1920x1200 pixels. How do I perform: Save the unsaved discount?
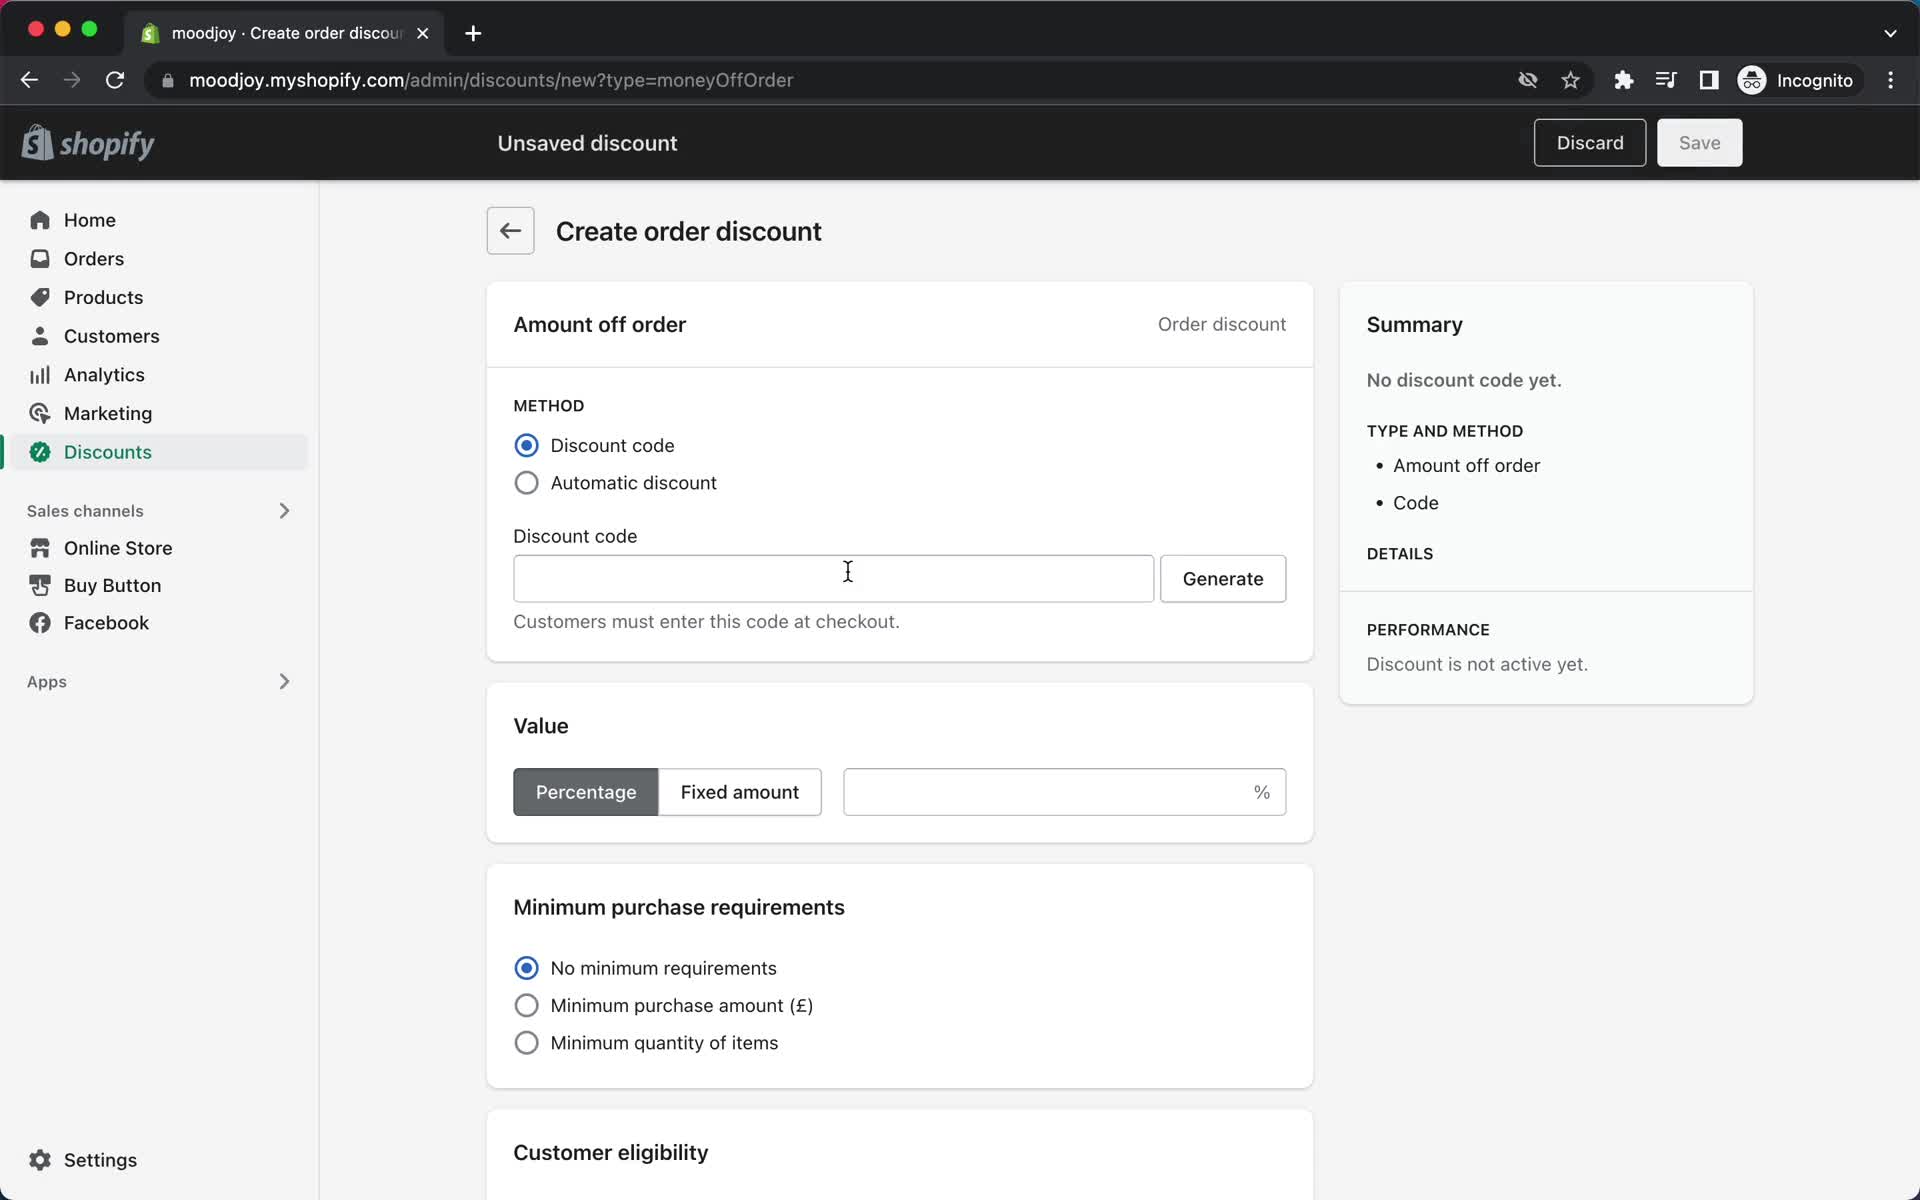tap(1699, 142)
